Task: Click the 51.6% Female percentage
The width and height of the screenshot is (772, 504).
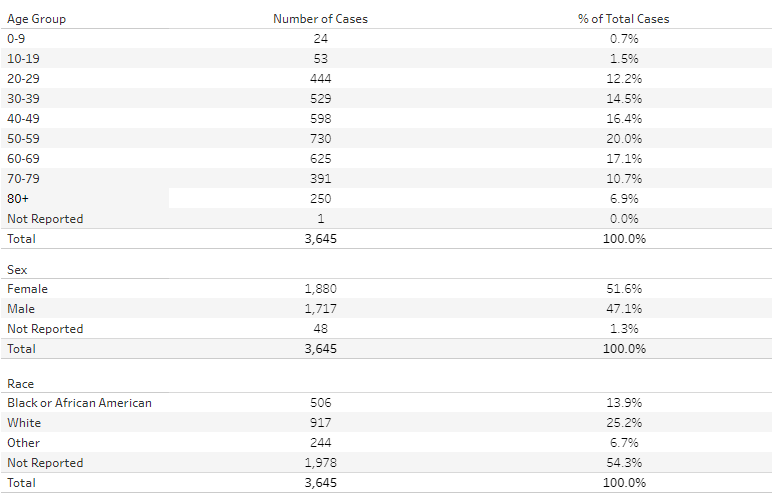Action: click(624, 289)
